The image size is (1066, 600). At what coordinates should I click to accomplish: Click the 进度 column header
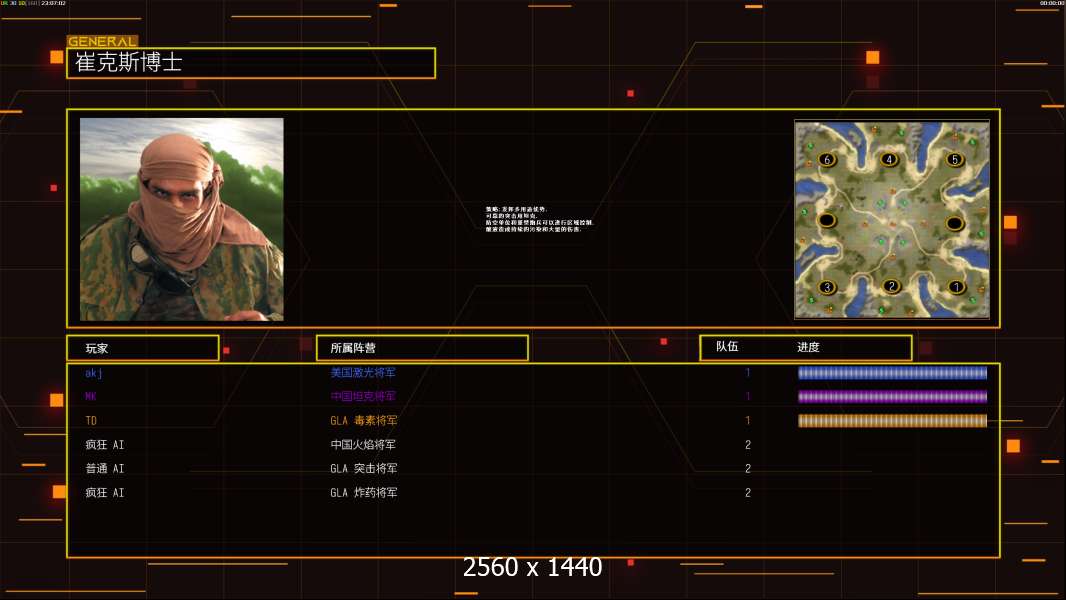pyautogui.click(x=808, y=347)
